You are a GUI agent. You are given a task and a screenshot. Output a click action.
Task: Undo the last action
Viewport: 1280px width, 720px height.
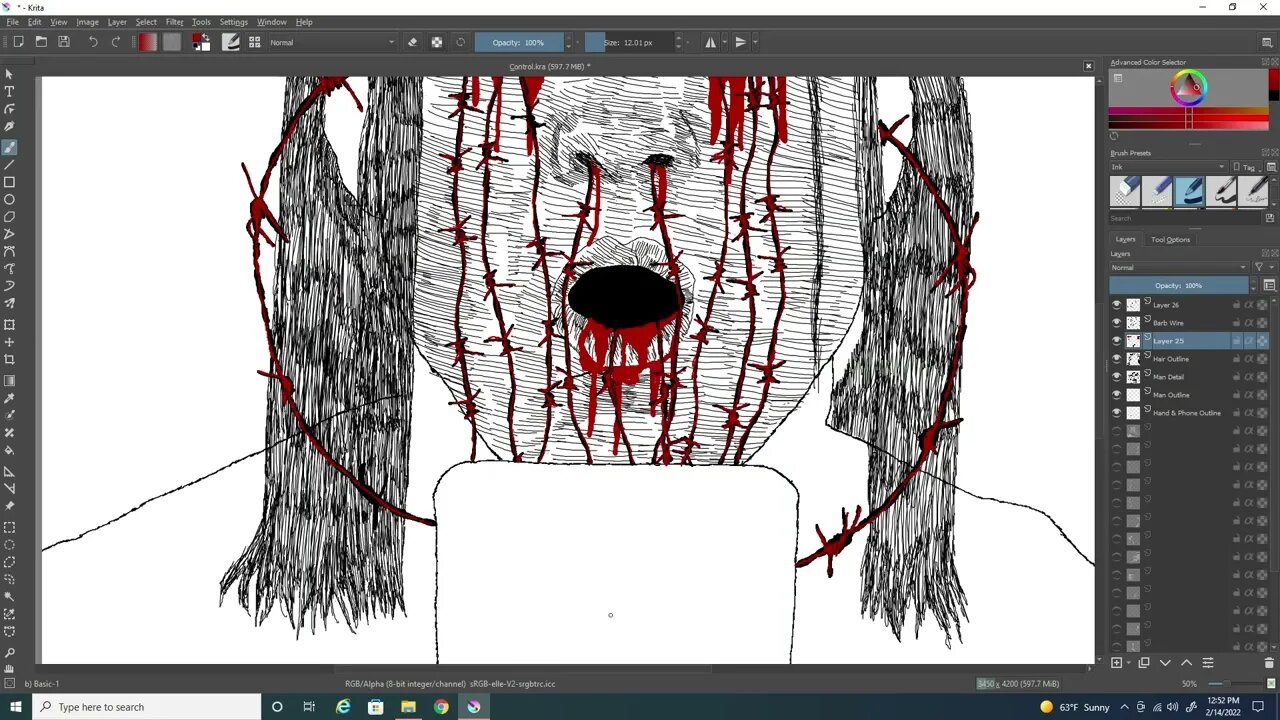(x=93, y=42)
